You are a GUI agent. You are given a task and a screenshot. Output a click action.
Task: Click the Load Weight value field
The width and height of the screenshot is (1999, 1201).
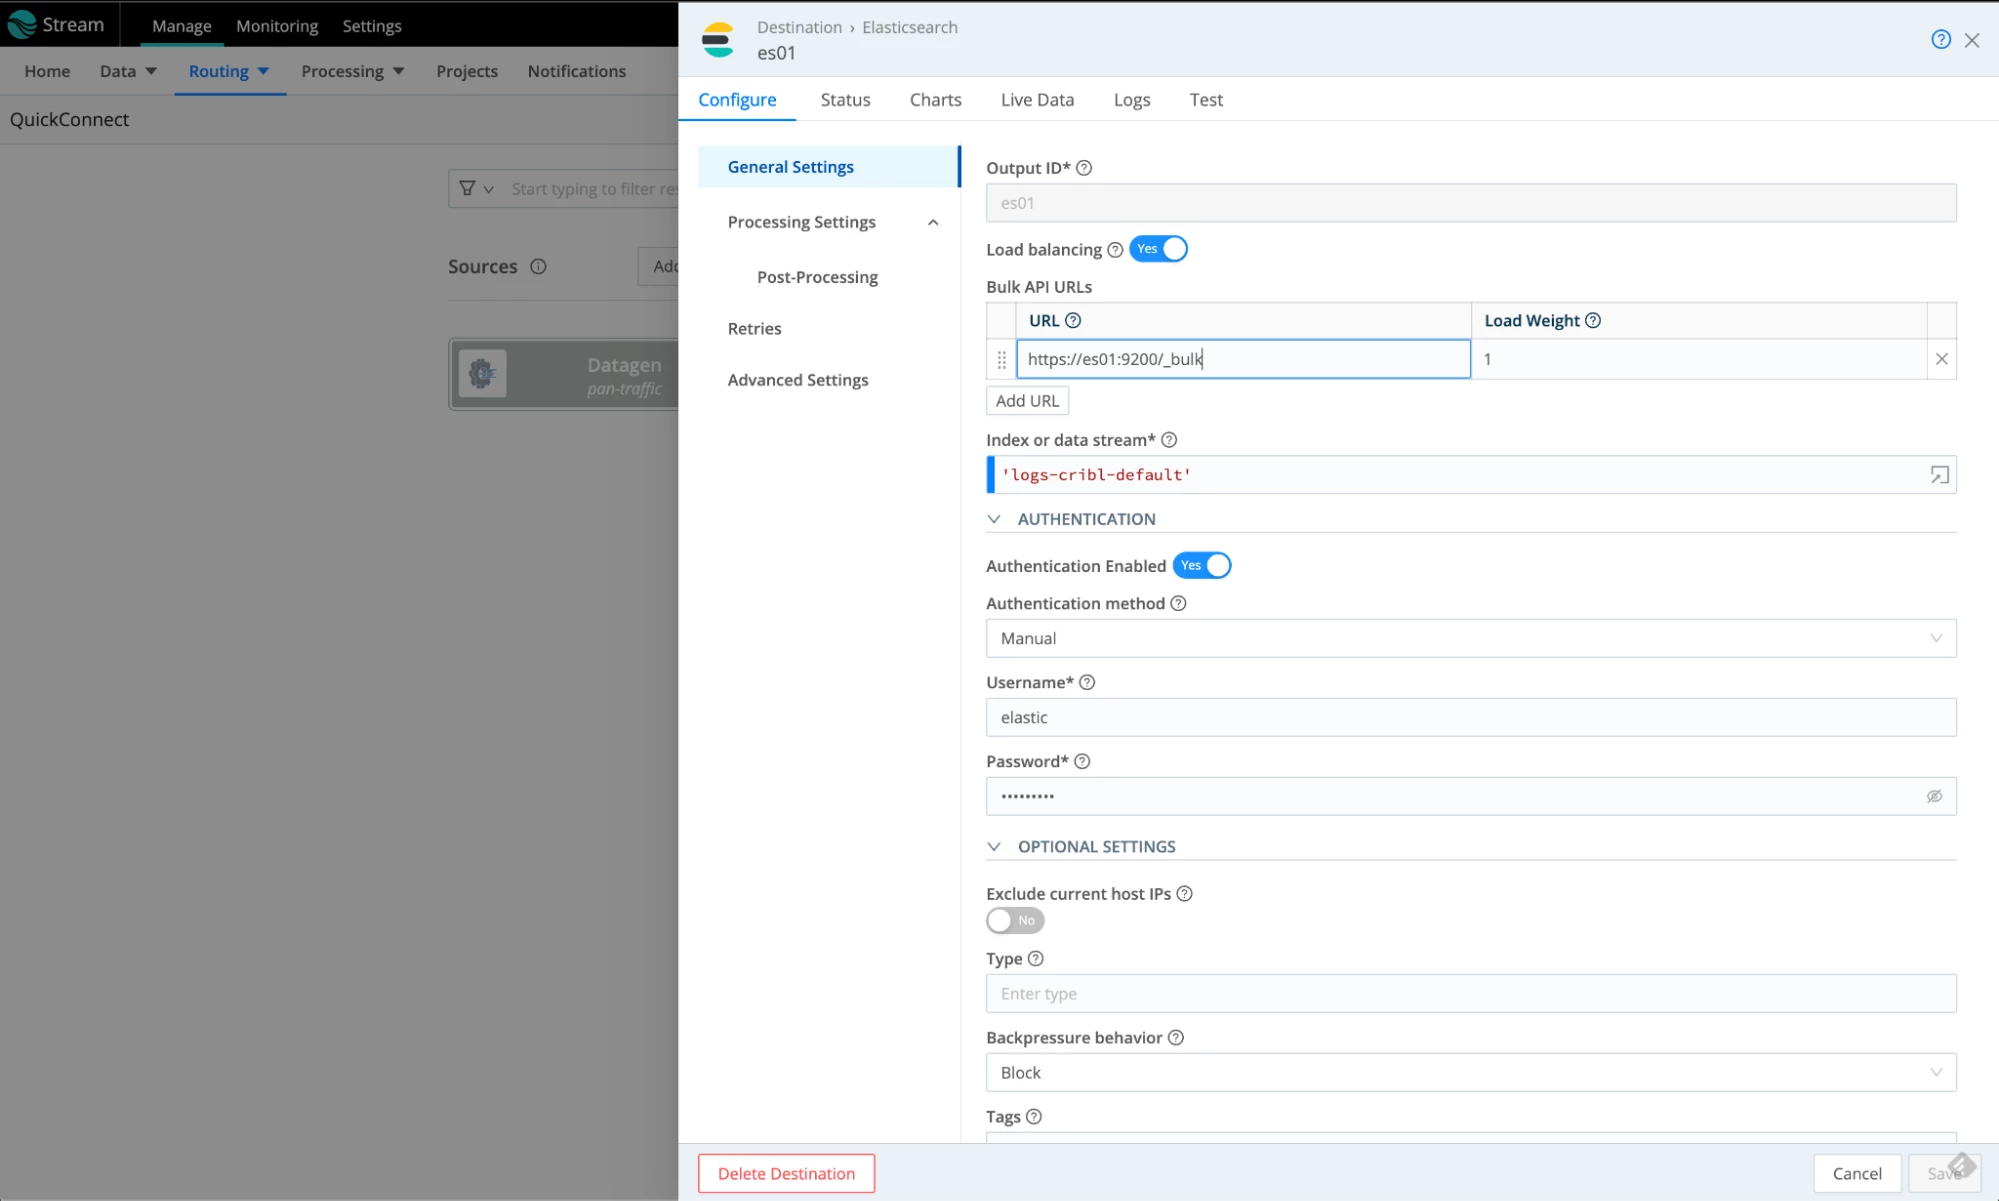1698,359
